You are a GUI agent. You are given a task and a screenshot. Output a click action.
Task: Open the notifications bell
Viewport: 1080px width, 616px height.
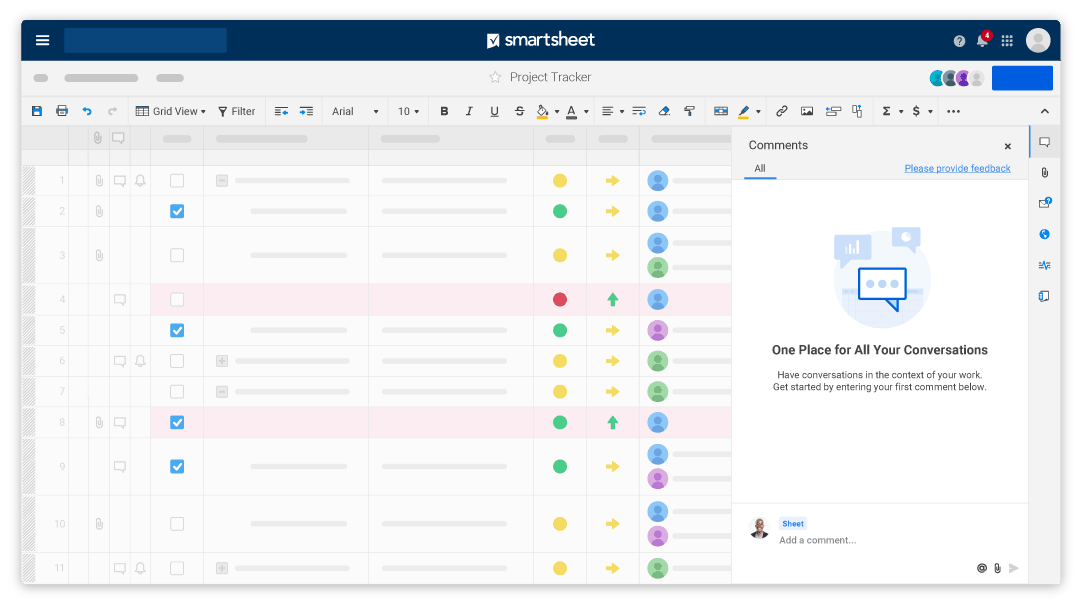point(982,40)
